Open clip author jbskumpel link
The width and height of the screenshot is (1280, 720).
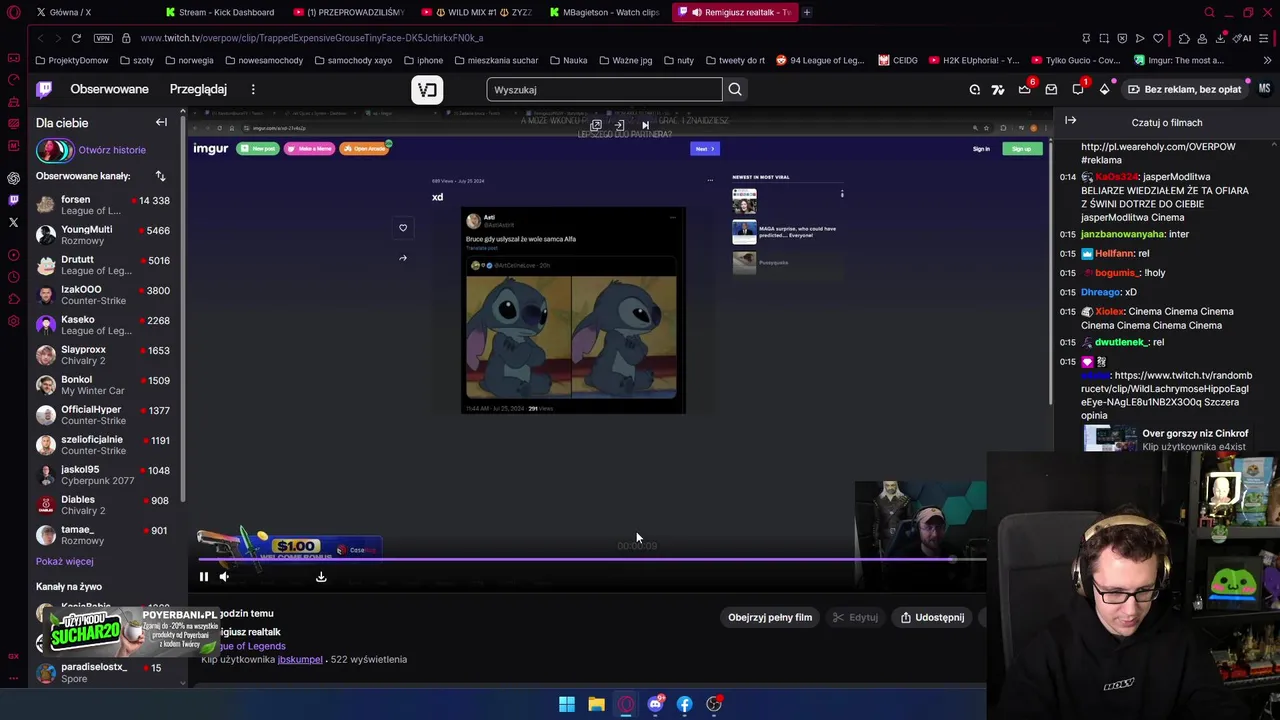pyautogui.click(x=300, y=659)
